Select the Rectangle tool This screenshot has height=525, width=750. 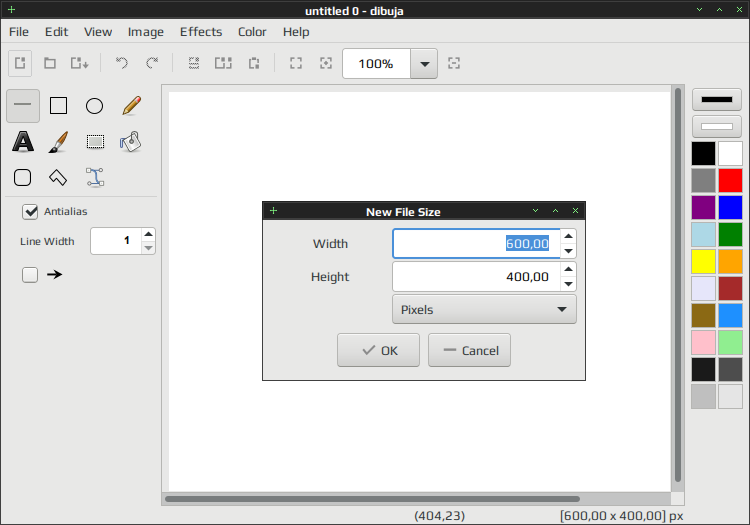tap(58, 106)
